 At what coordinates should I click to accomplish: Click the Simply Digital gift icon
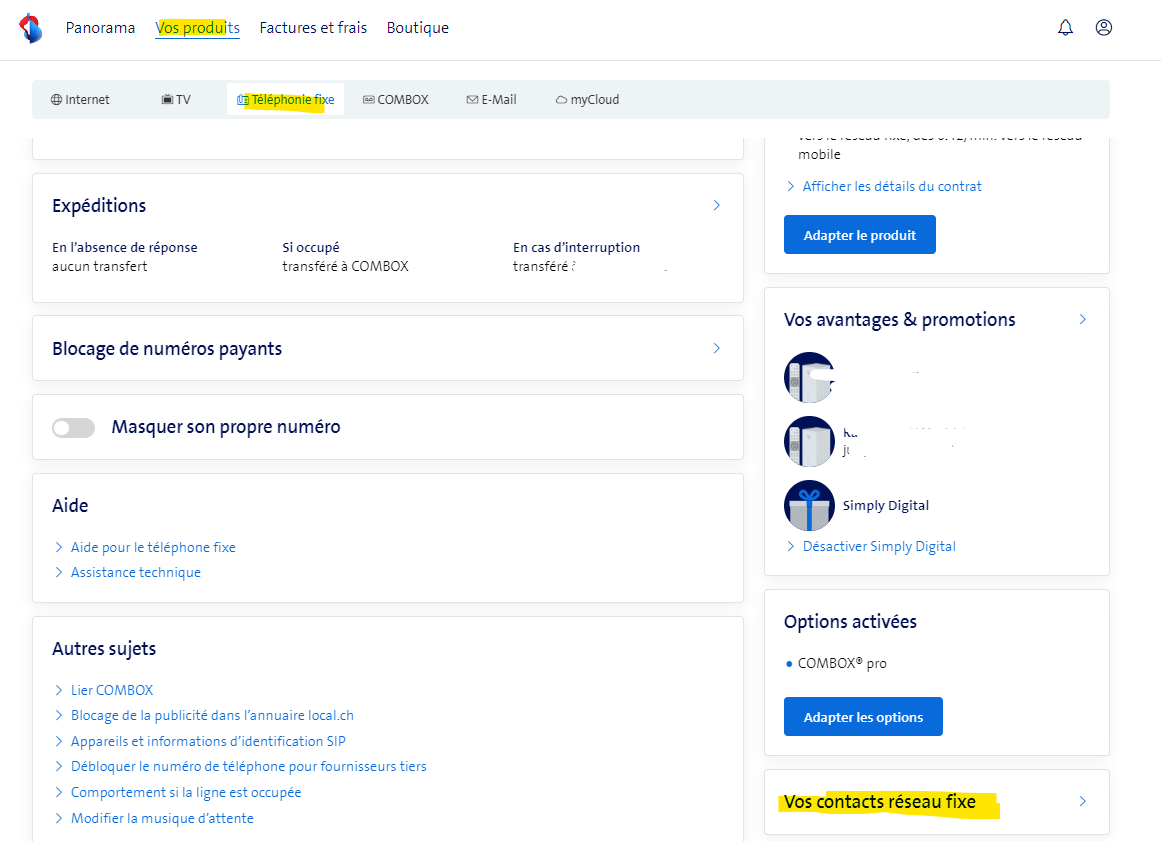point(809,505)
